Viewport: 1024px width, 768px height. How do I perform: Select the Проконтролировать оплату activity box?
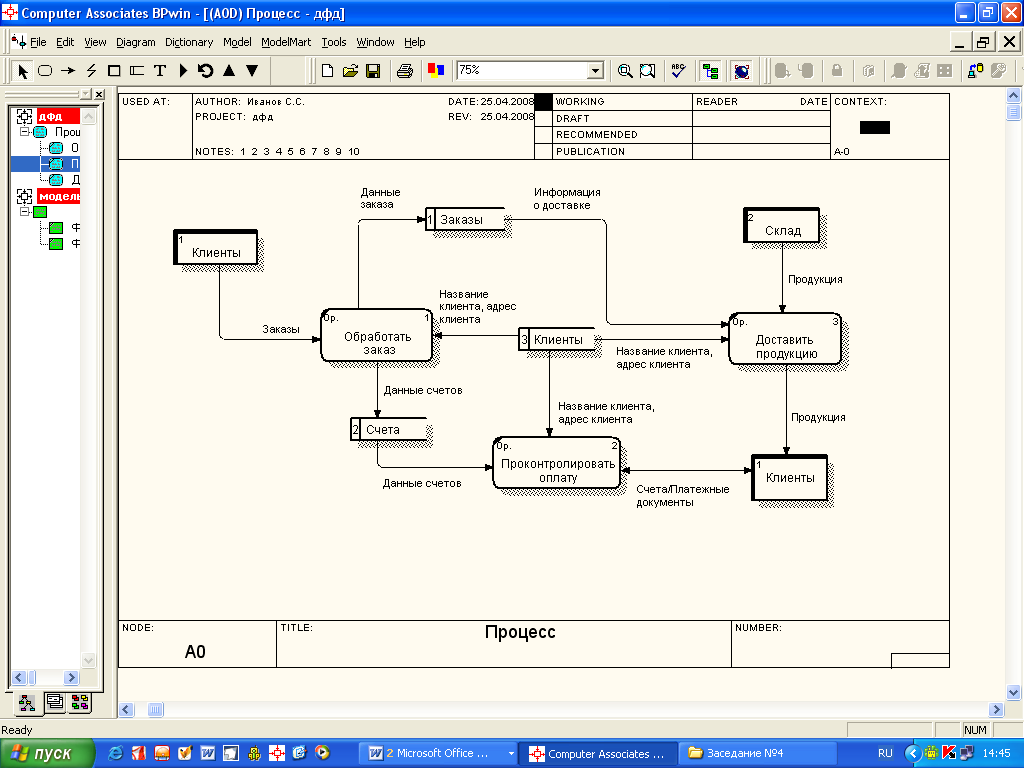click(557, 463)
